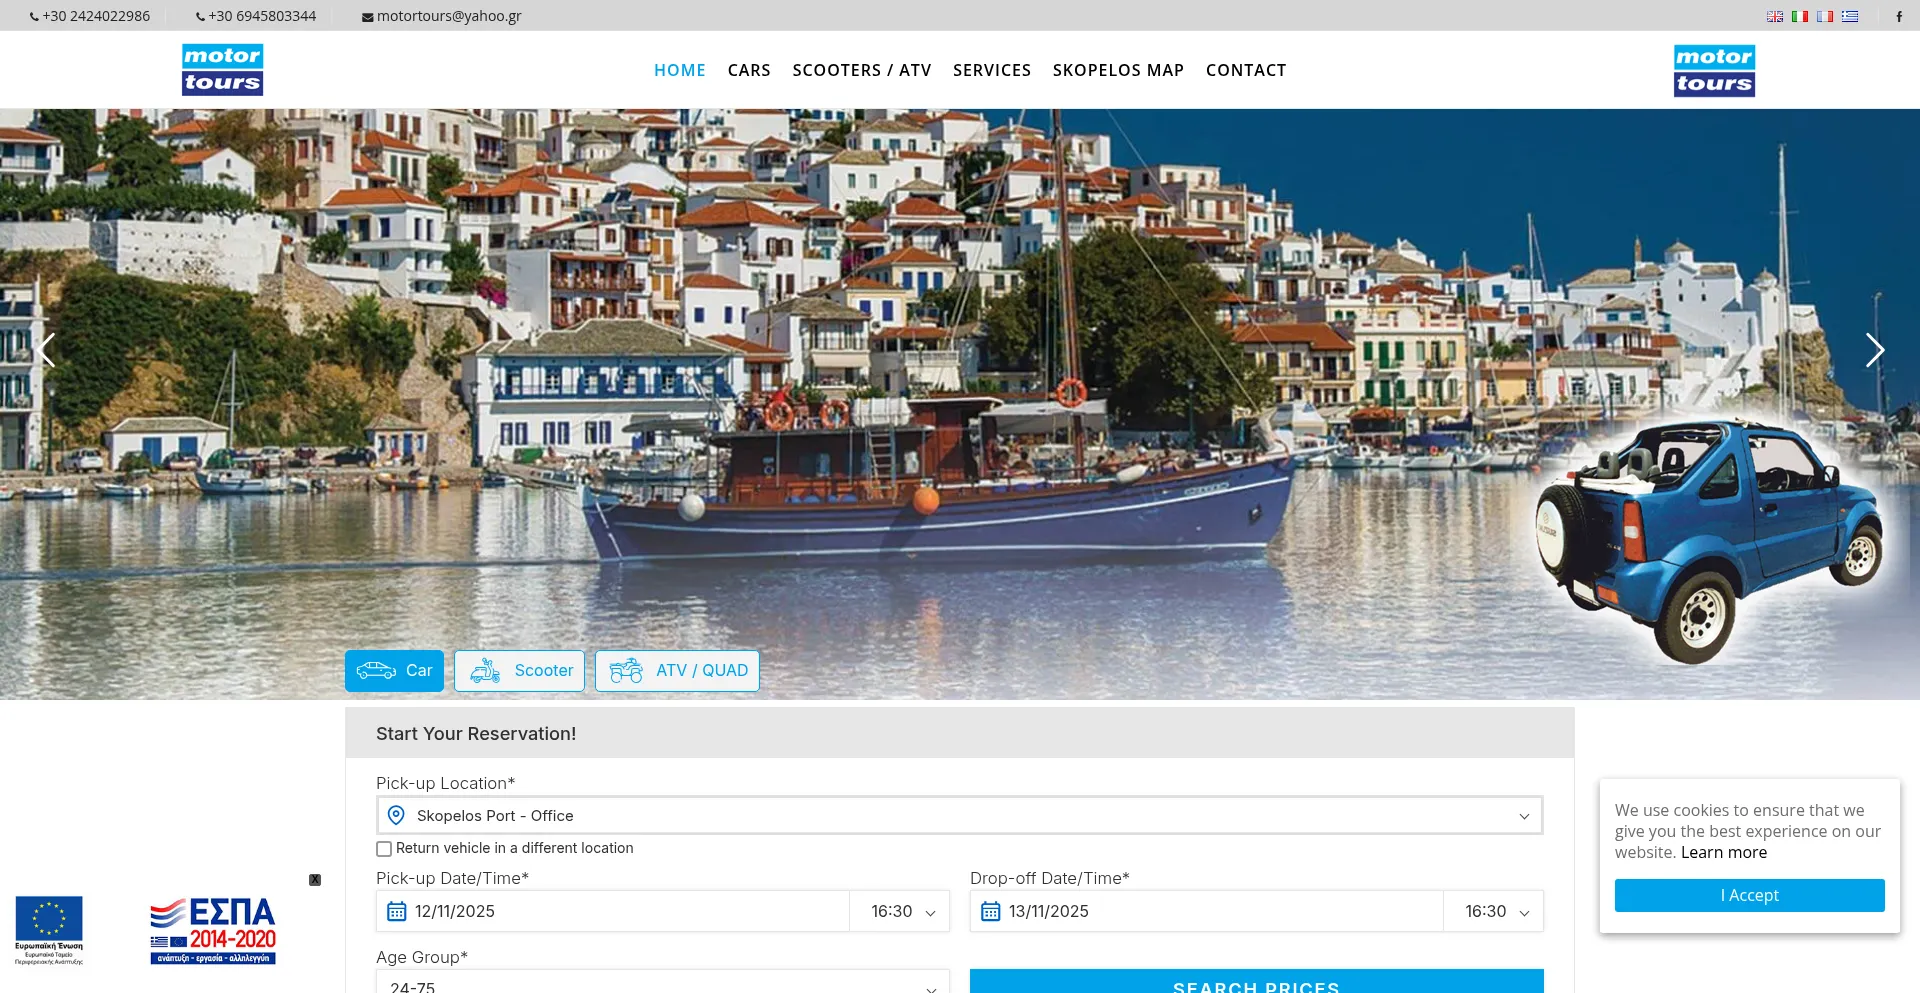This screenshot has width=1920, height=993.
Task: Click the left Motor Tours logo
Action: pyautogui.click(x=222, y=70)
